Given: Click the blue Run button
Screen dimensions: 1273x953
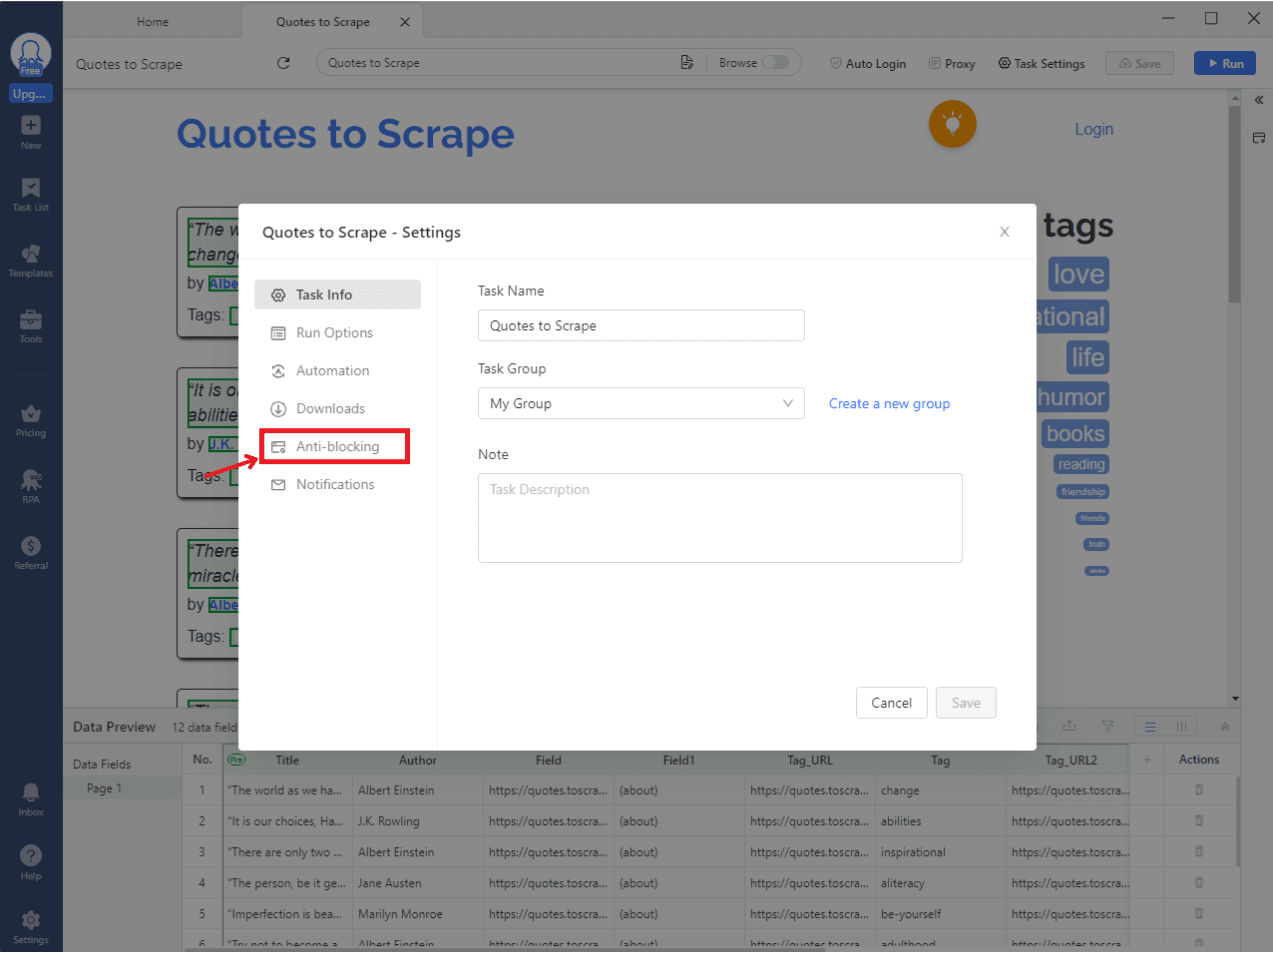Looking at the screenshot, I should 1225,63.
